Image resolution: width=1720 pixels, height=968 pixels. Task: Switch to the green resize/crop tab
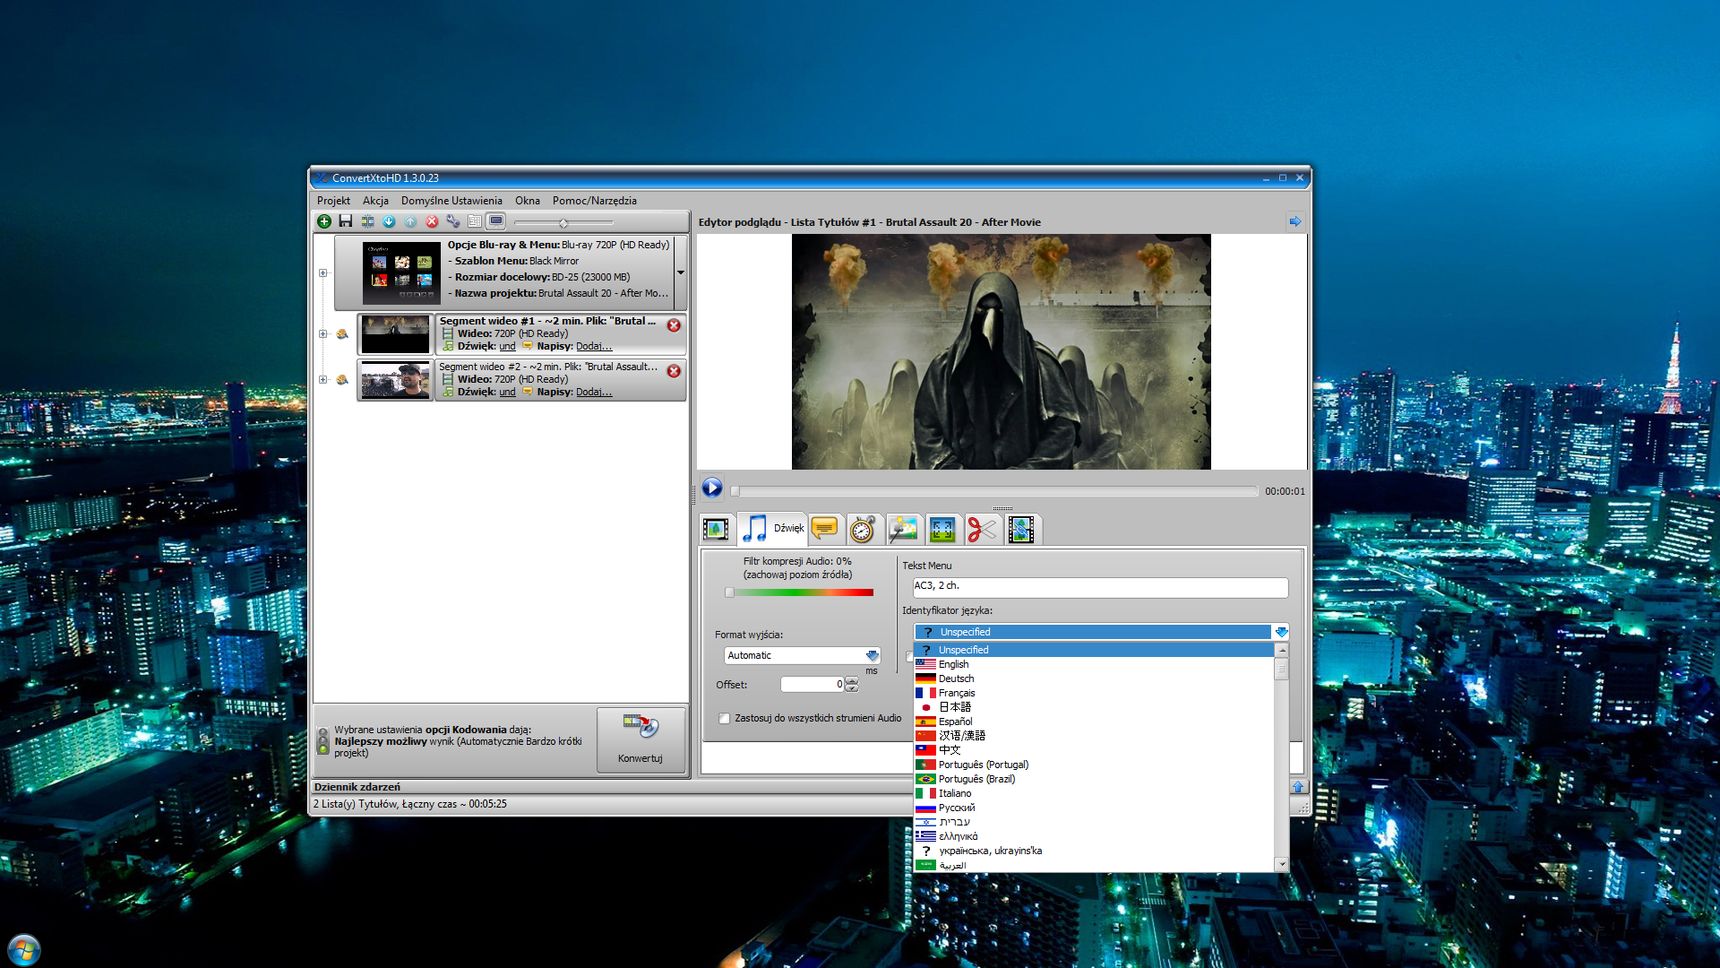pos(942,529)
